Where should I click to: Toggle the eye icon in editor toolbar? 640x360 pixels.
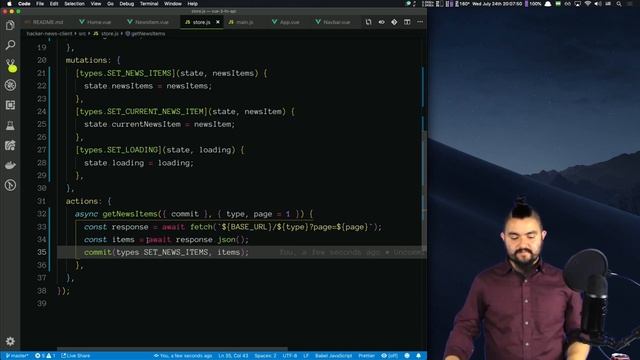tap(382, 22)
